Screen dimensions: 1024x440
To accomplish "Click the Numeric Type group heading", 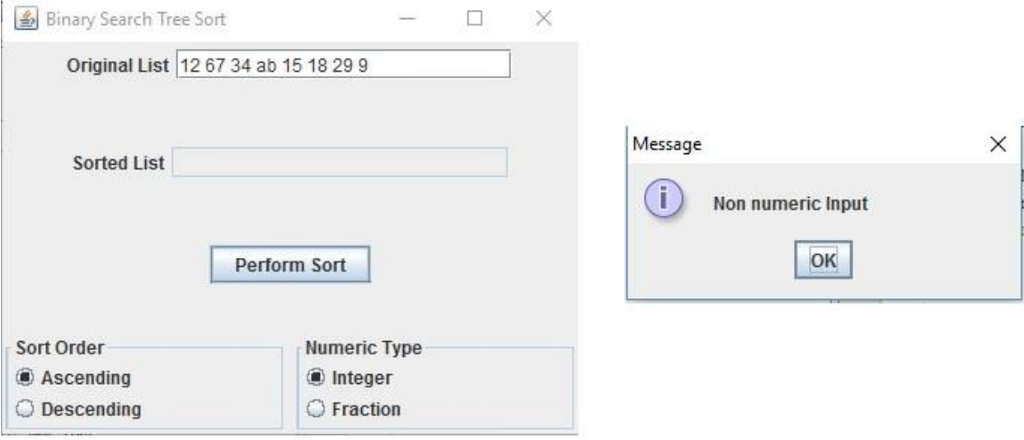I will click(363, 348).
